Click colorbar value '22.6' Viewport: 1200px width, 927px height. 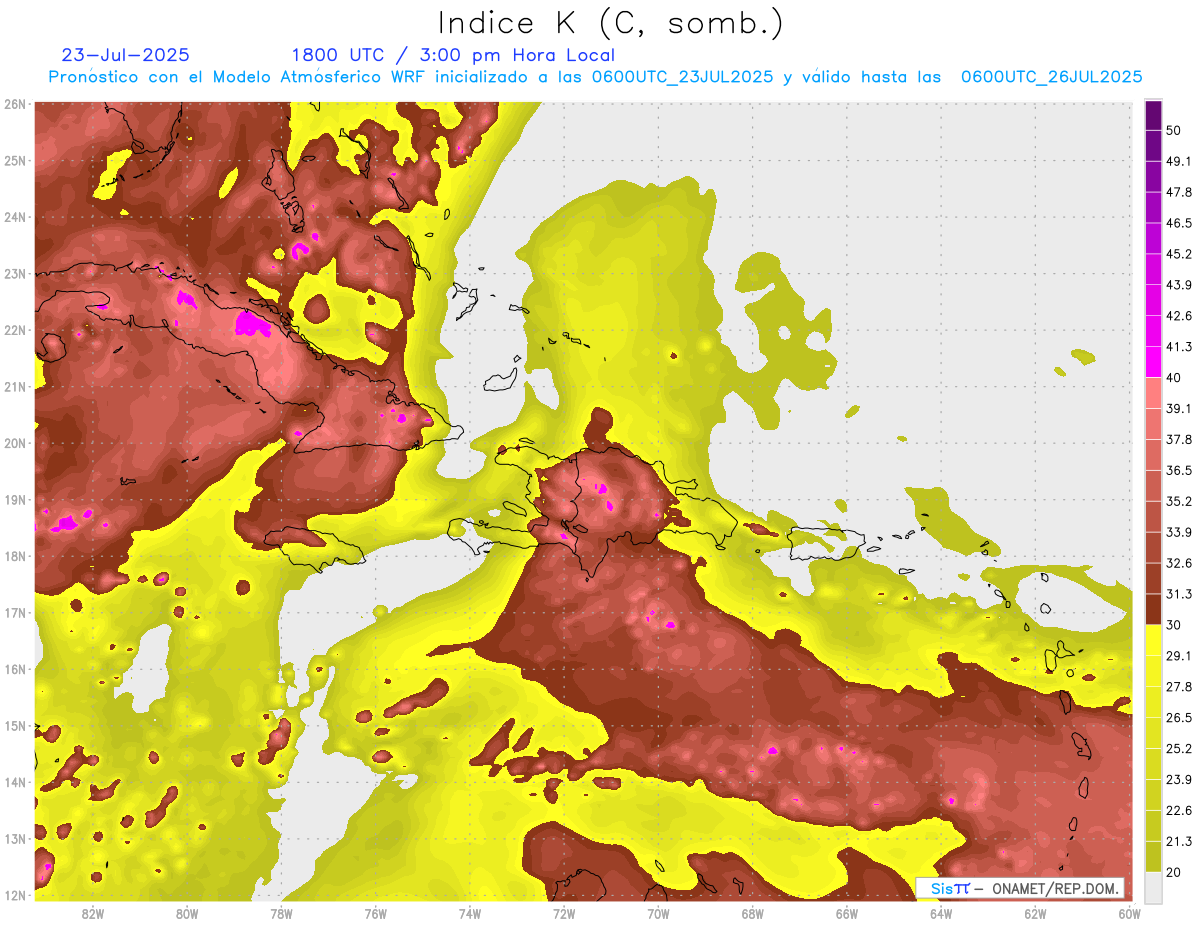point(1178,810)
